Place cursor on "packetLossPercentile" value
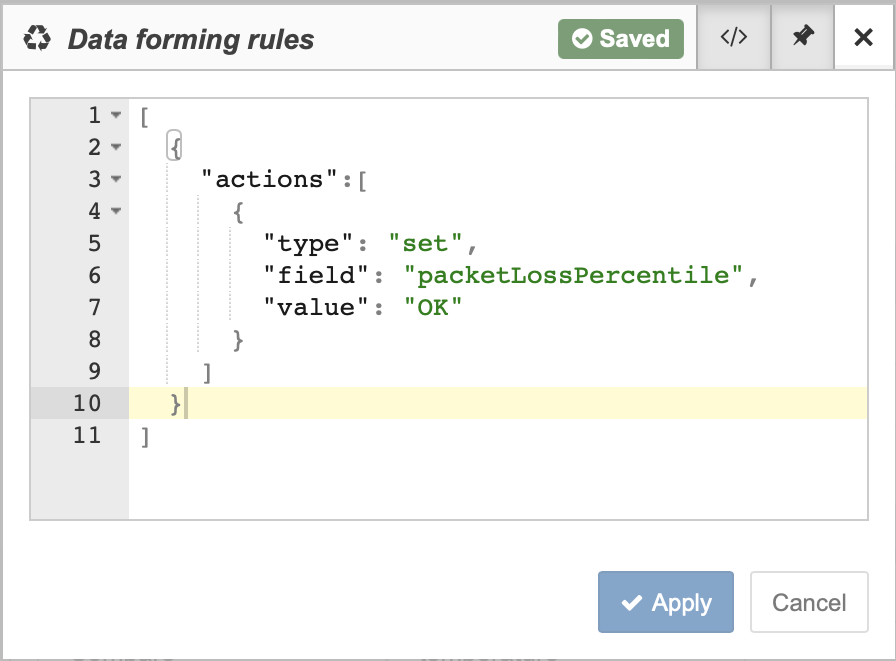The height and width of the screenshot is (661, 896). tap(573, 275)
